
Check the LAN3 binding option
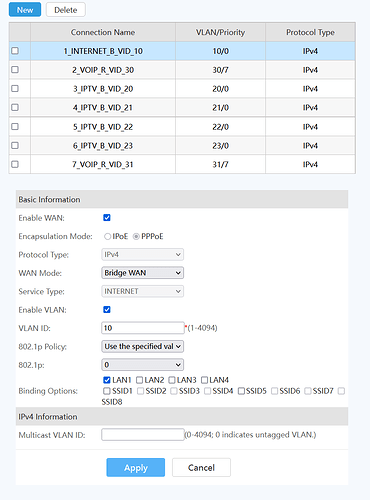[172, 380]
